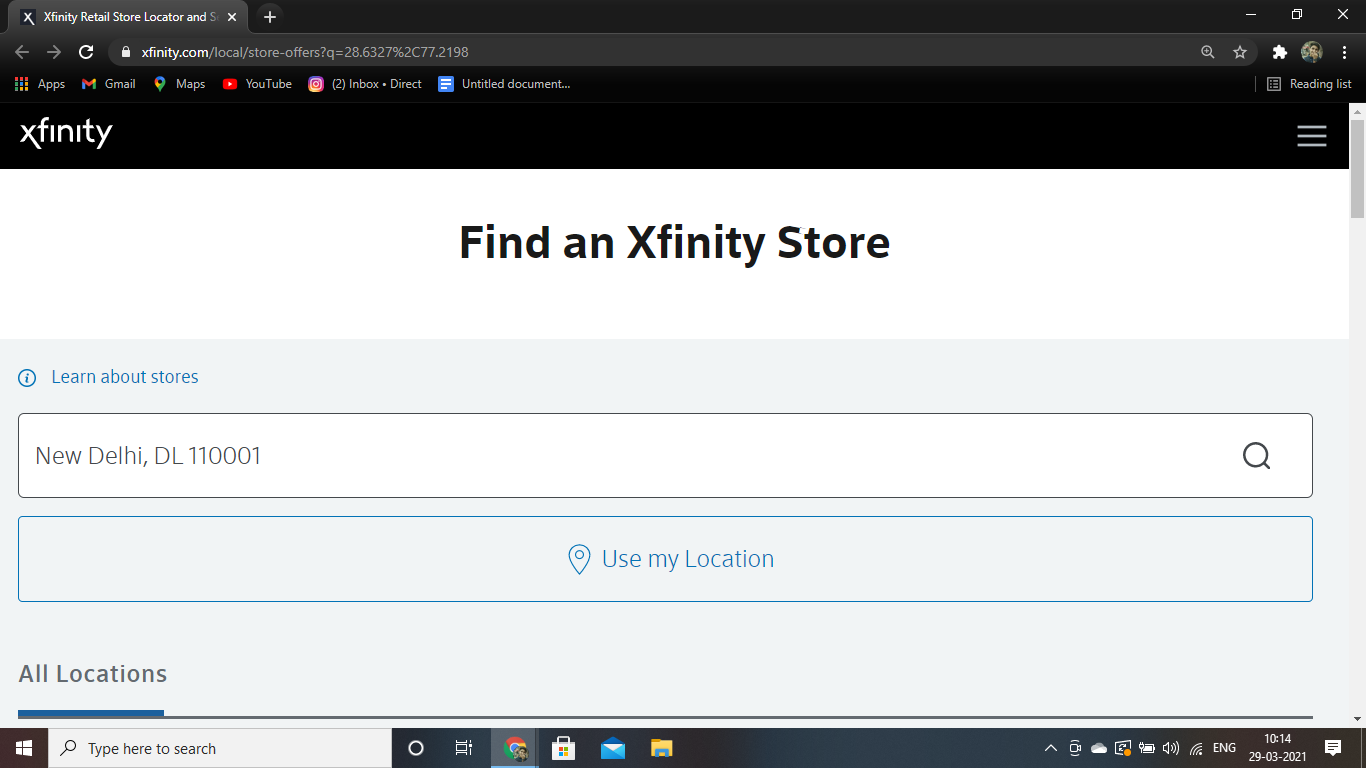Open the Reading list
The width and height of the screenshot is (1366, 768).
[x=1309, y=84]
